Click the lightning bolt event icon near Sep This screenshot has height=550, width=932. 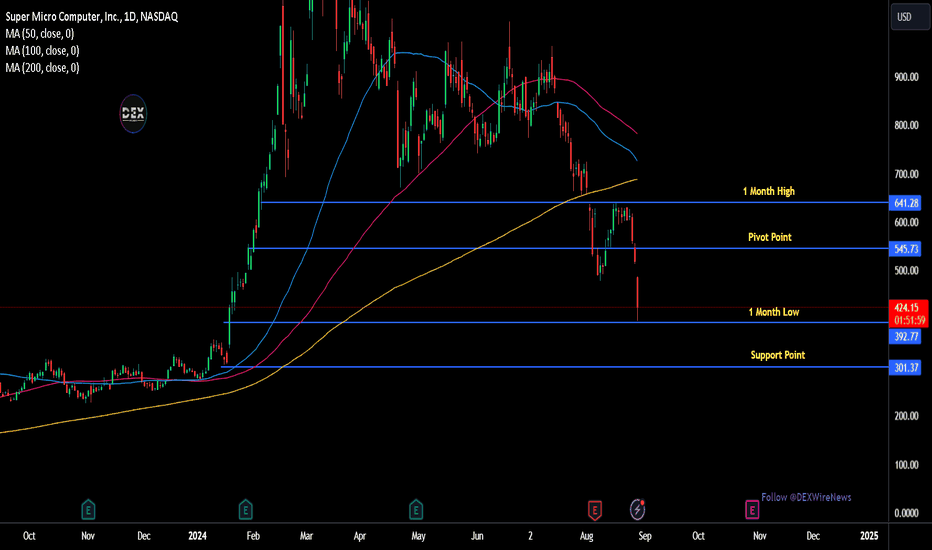pos(637,509)
